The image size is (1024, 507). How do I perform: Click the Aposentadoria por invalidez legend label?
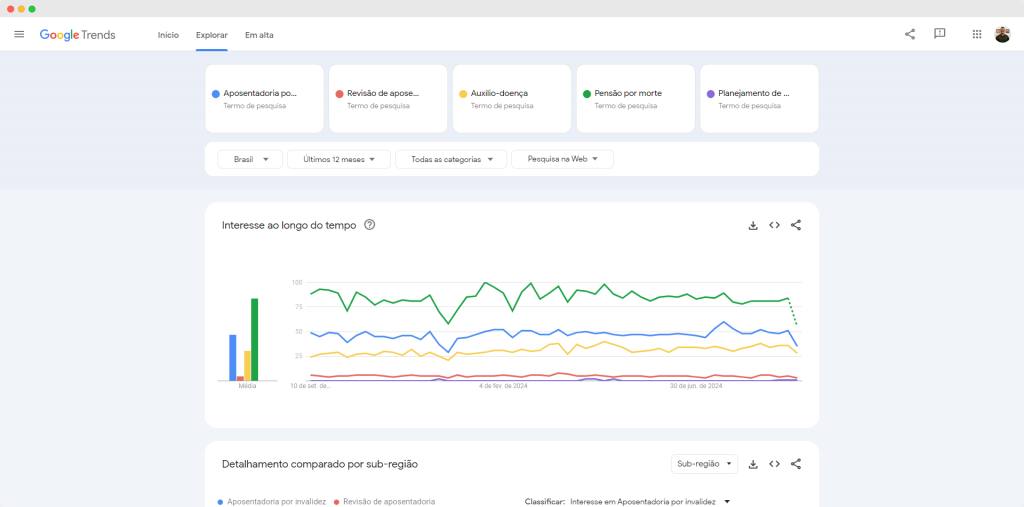click(x=276, y=502)
